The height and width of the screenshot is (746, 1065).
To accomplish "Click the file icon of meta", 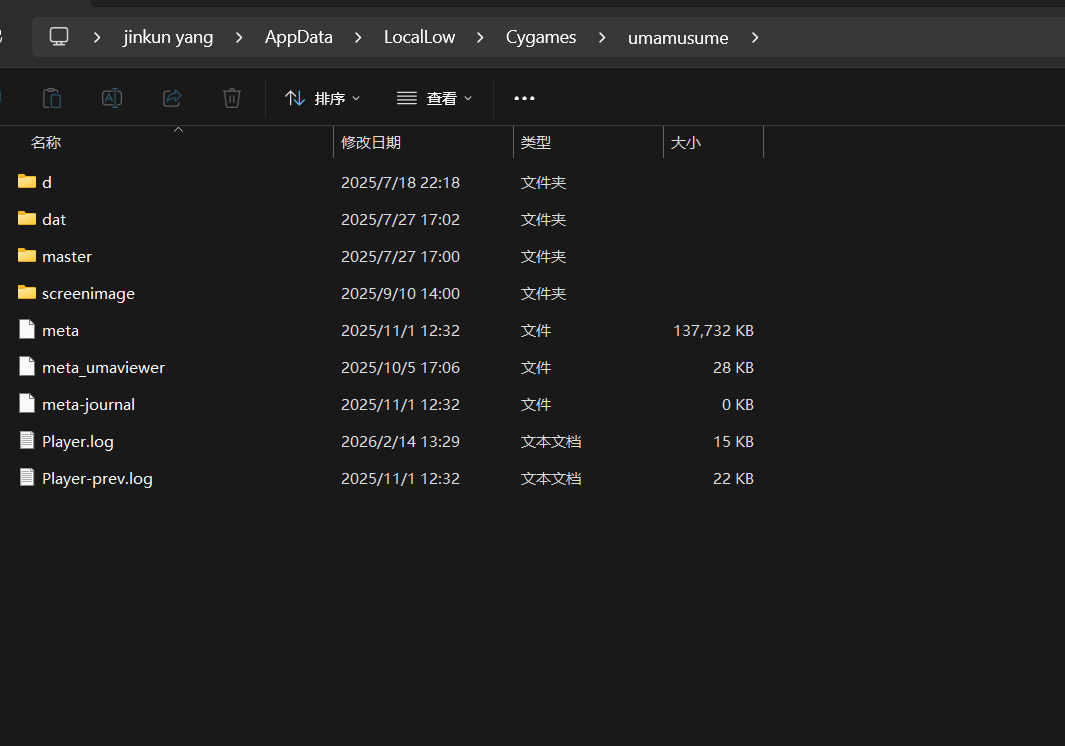I will (27, 330).
